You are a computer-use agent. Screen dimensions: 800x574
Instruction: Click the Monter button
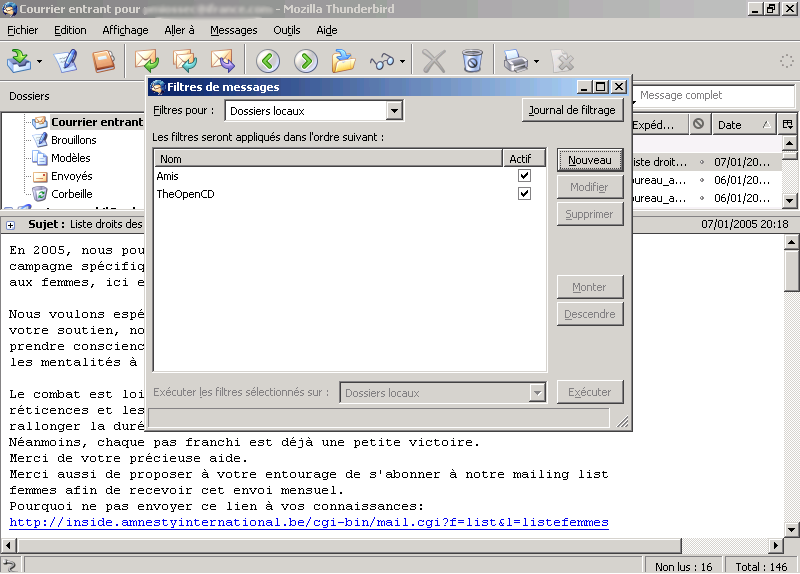pos(590,287)
